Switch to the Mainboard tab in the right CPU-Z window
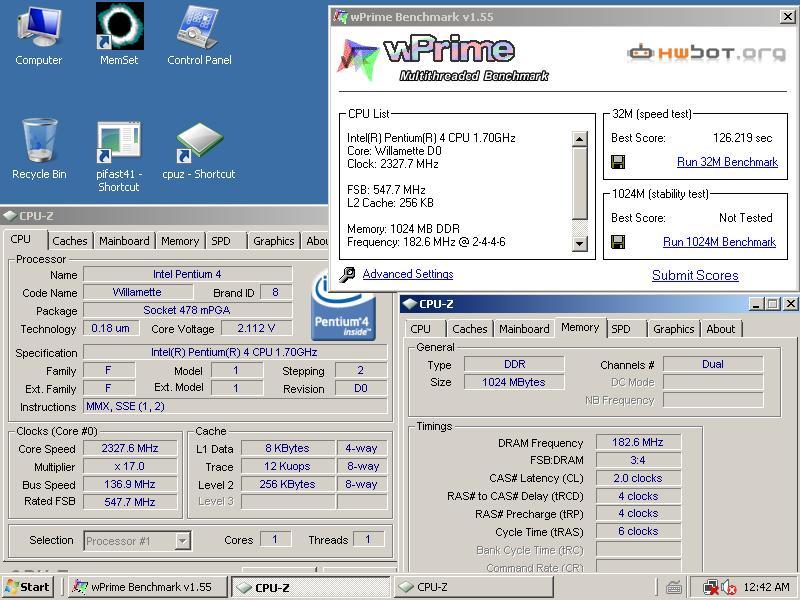The width and height of the screenshot is (800, 600). click(524, 329)
